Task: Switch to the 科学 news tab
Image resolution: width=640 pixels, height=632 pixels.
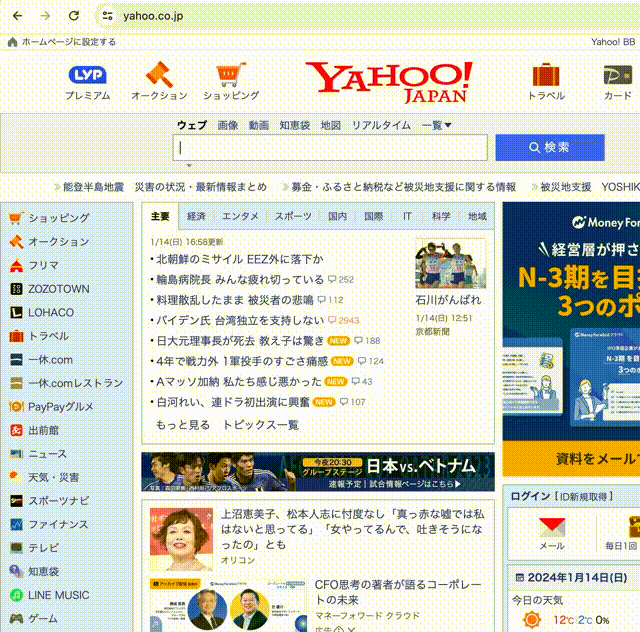Action: click(441, 216)
